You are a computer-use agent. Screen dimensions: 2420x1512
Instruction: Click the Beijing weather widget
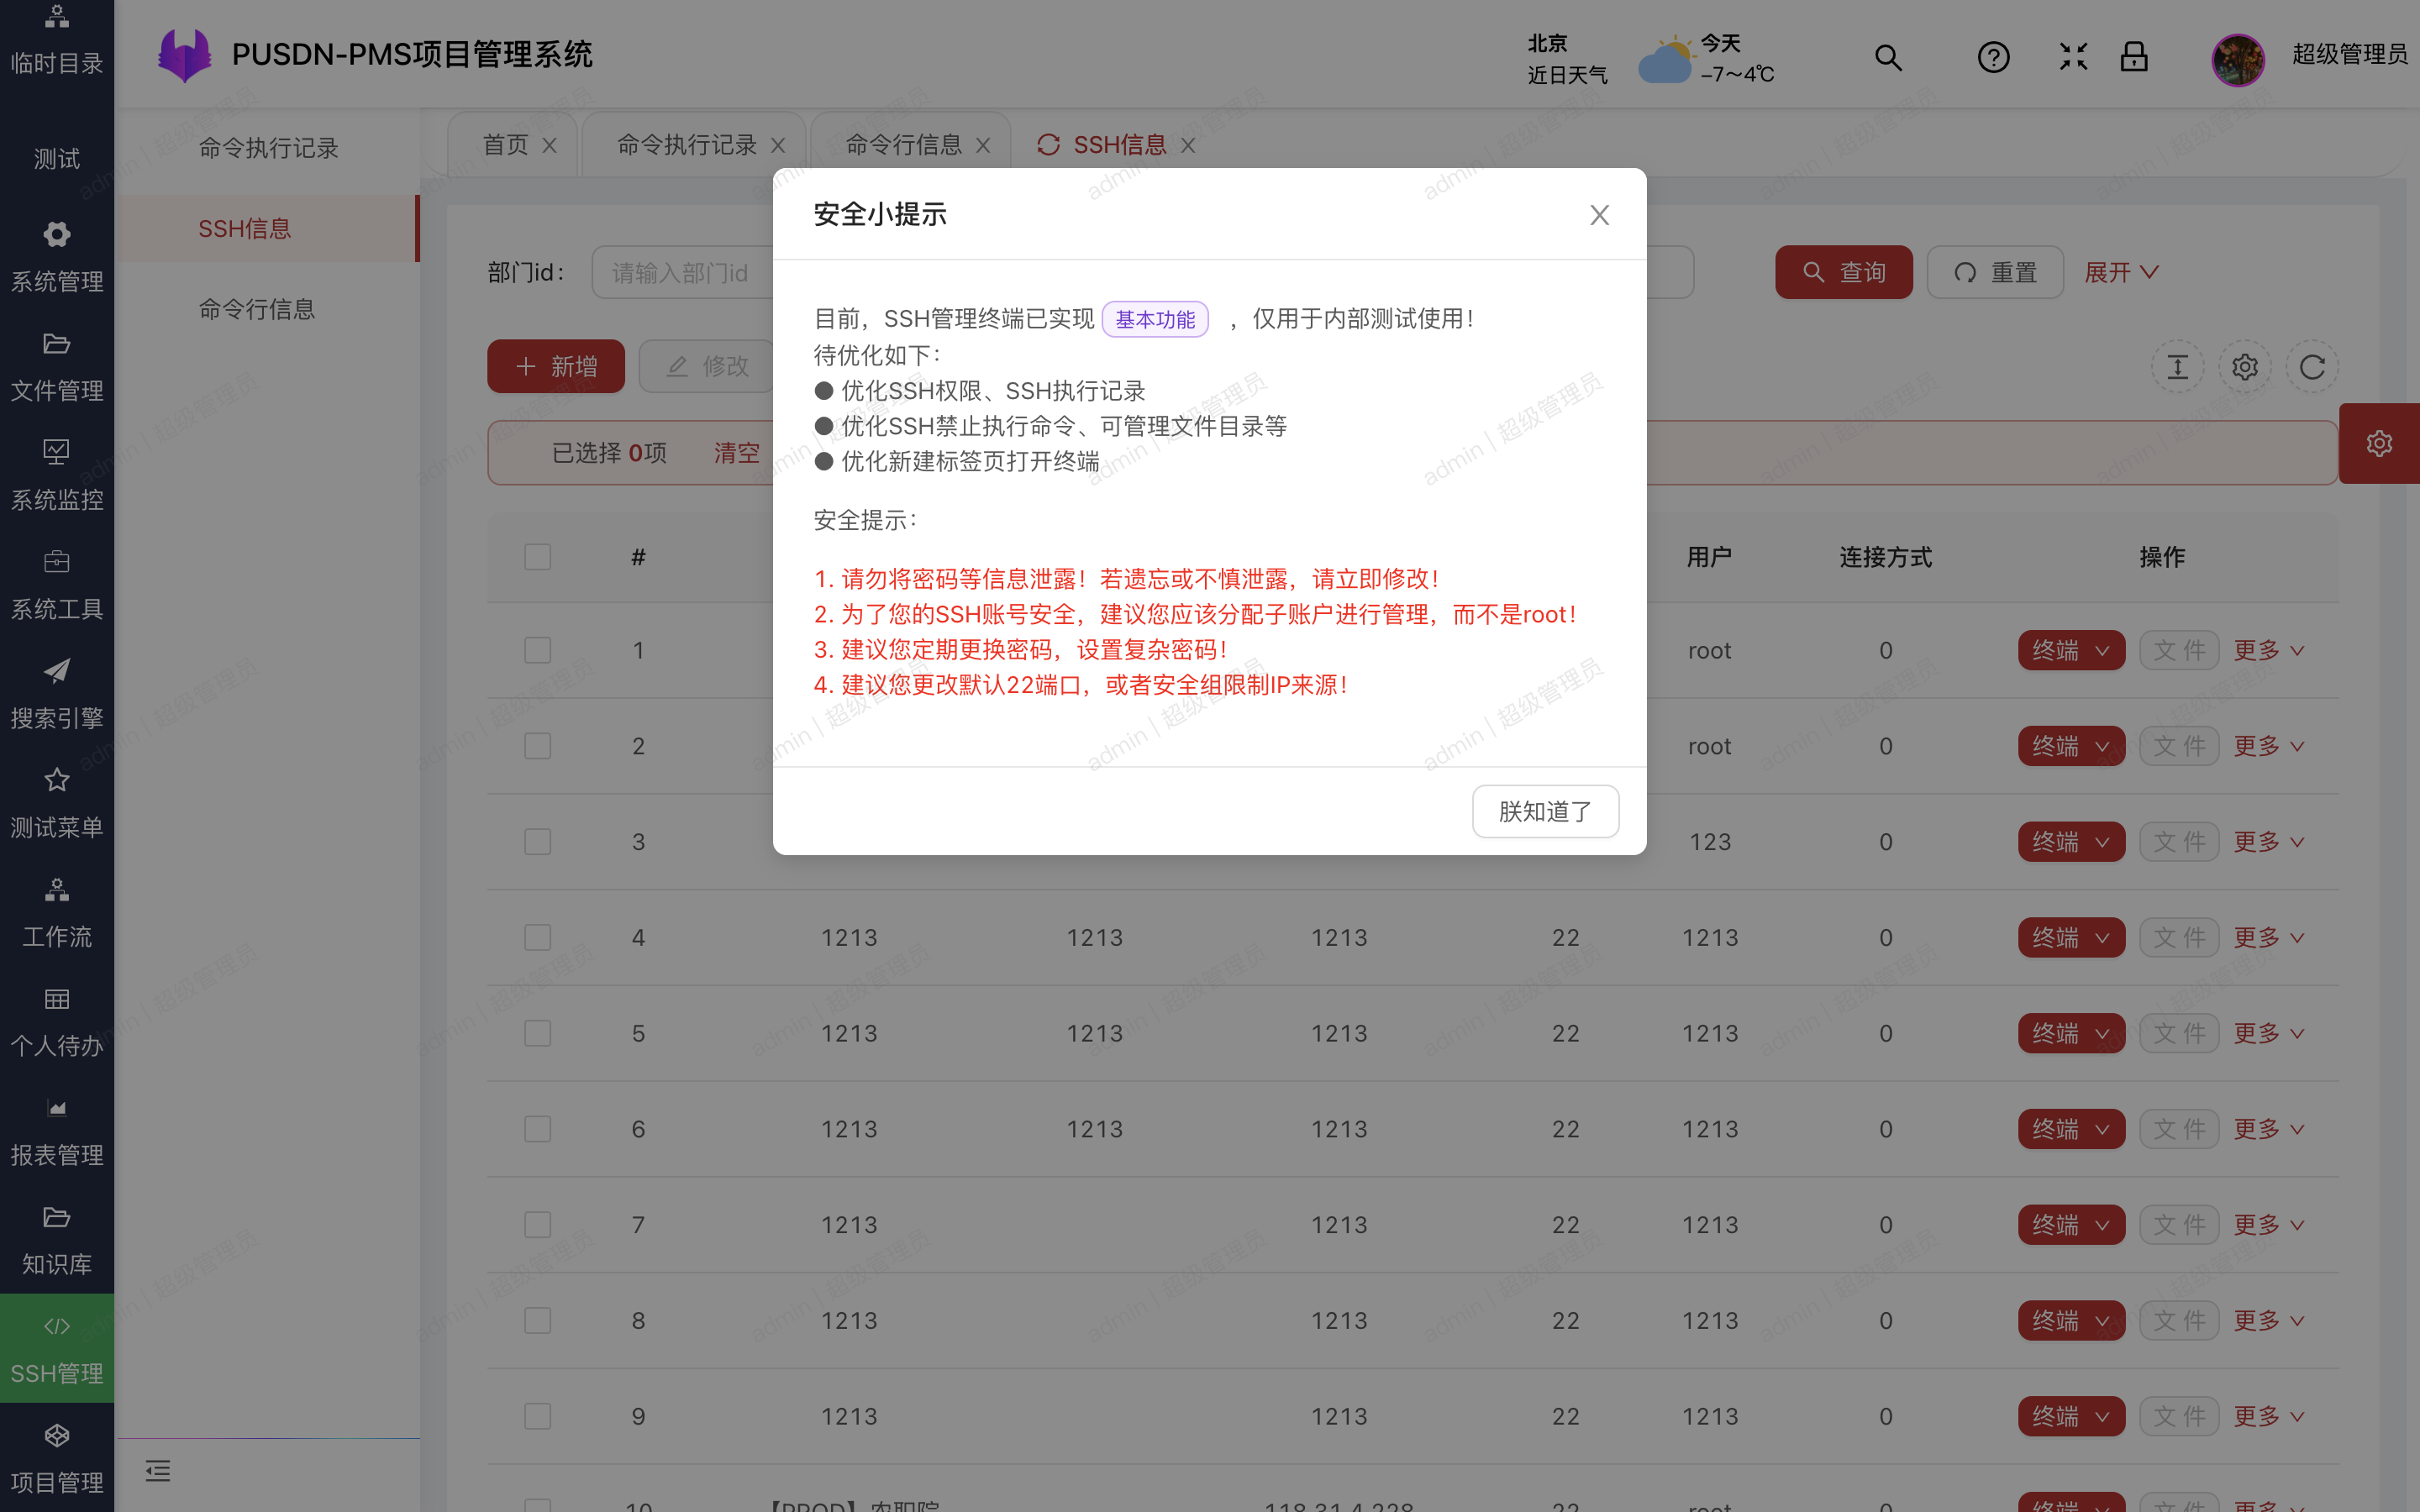coord(1651,59)
